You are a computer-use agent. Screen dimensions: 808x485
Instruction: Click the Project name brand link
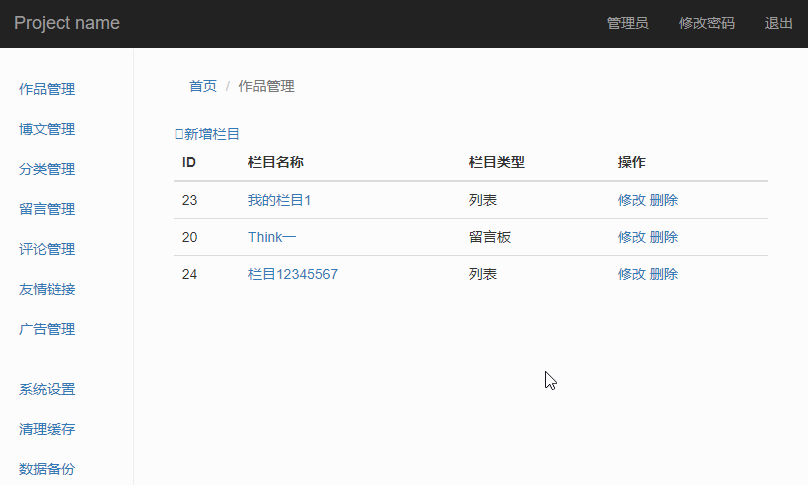tap(67, 23)
